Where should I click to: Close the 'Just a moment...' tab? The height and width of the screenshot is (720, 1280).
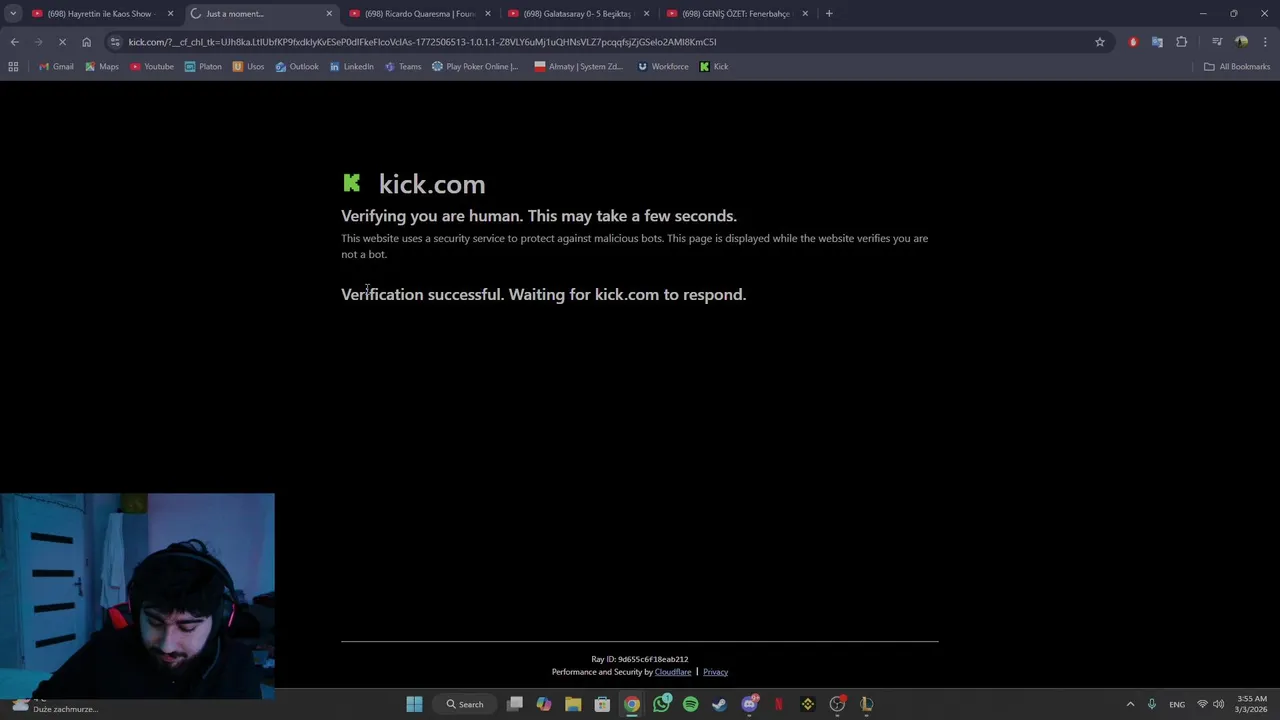pyautogui.click(x=329, y=14)
